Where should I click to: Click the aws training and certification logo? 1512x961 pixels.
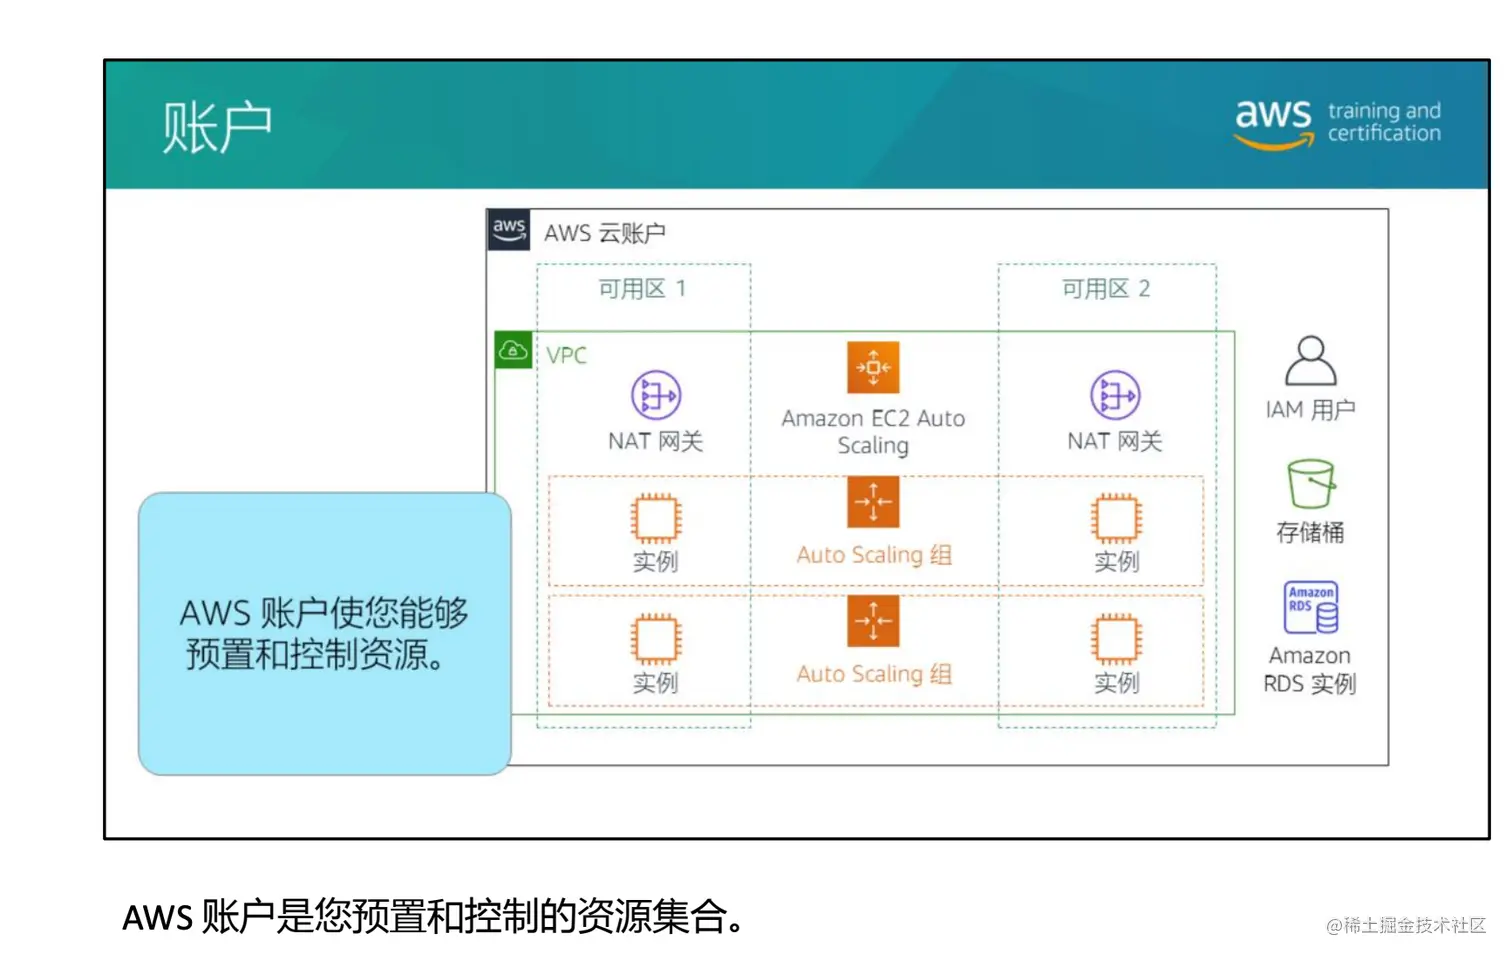(1338, 124)
